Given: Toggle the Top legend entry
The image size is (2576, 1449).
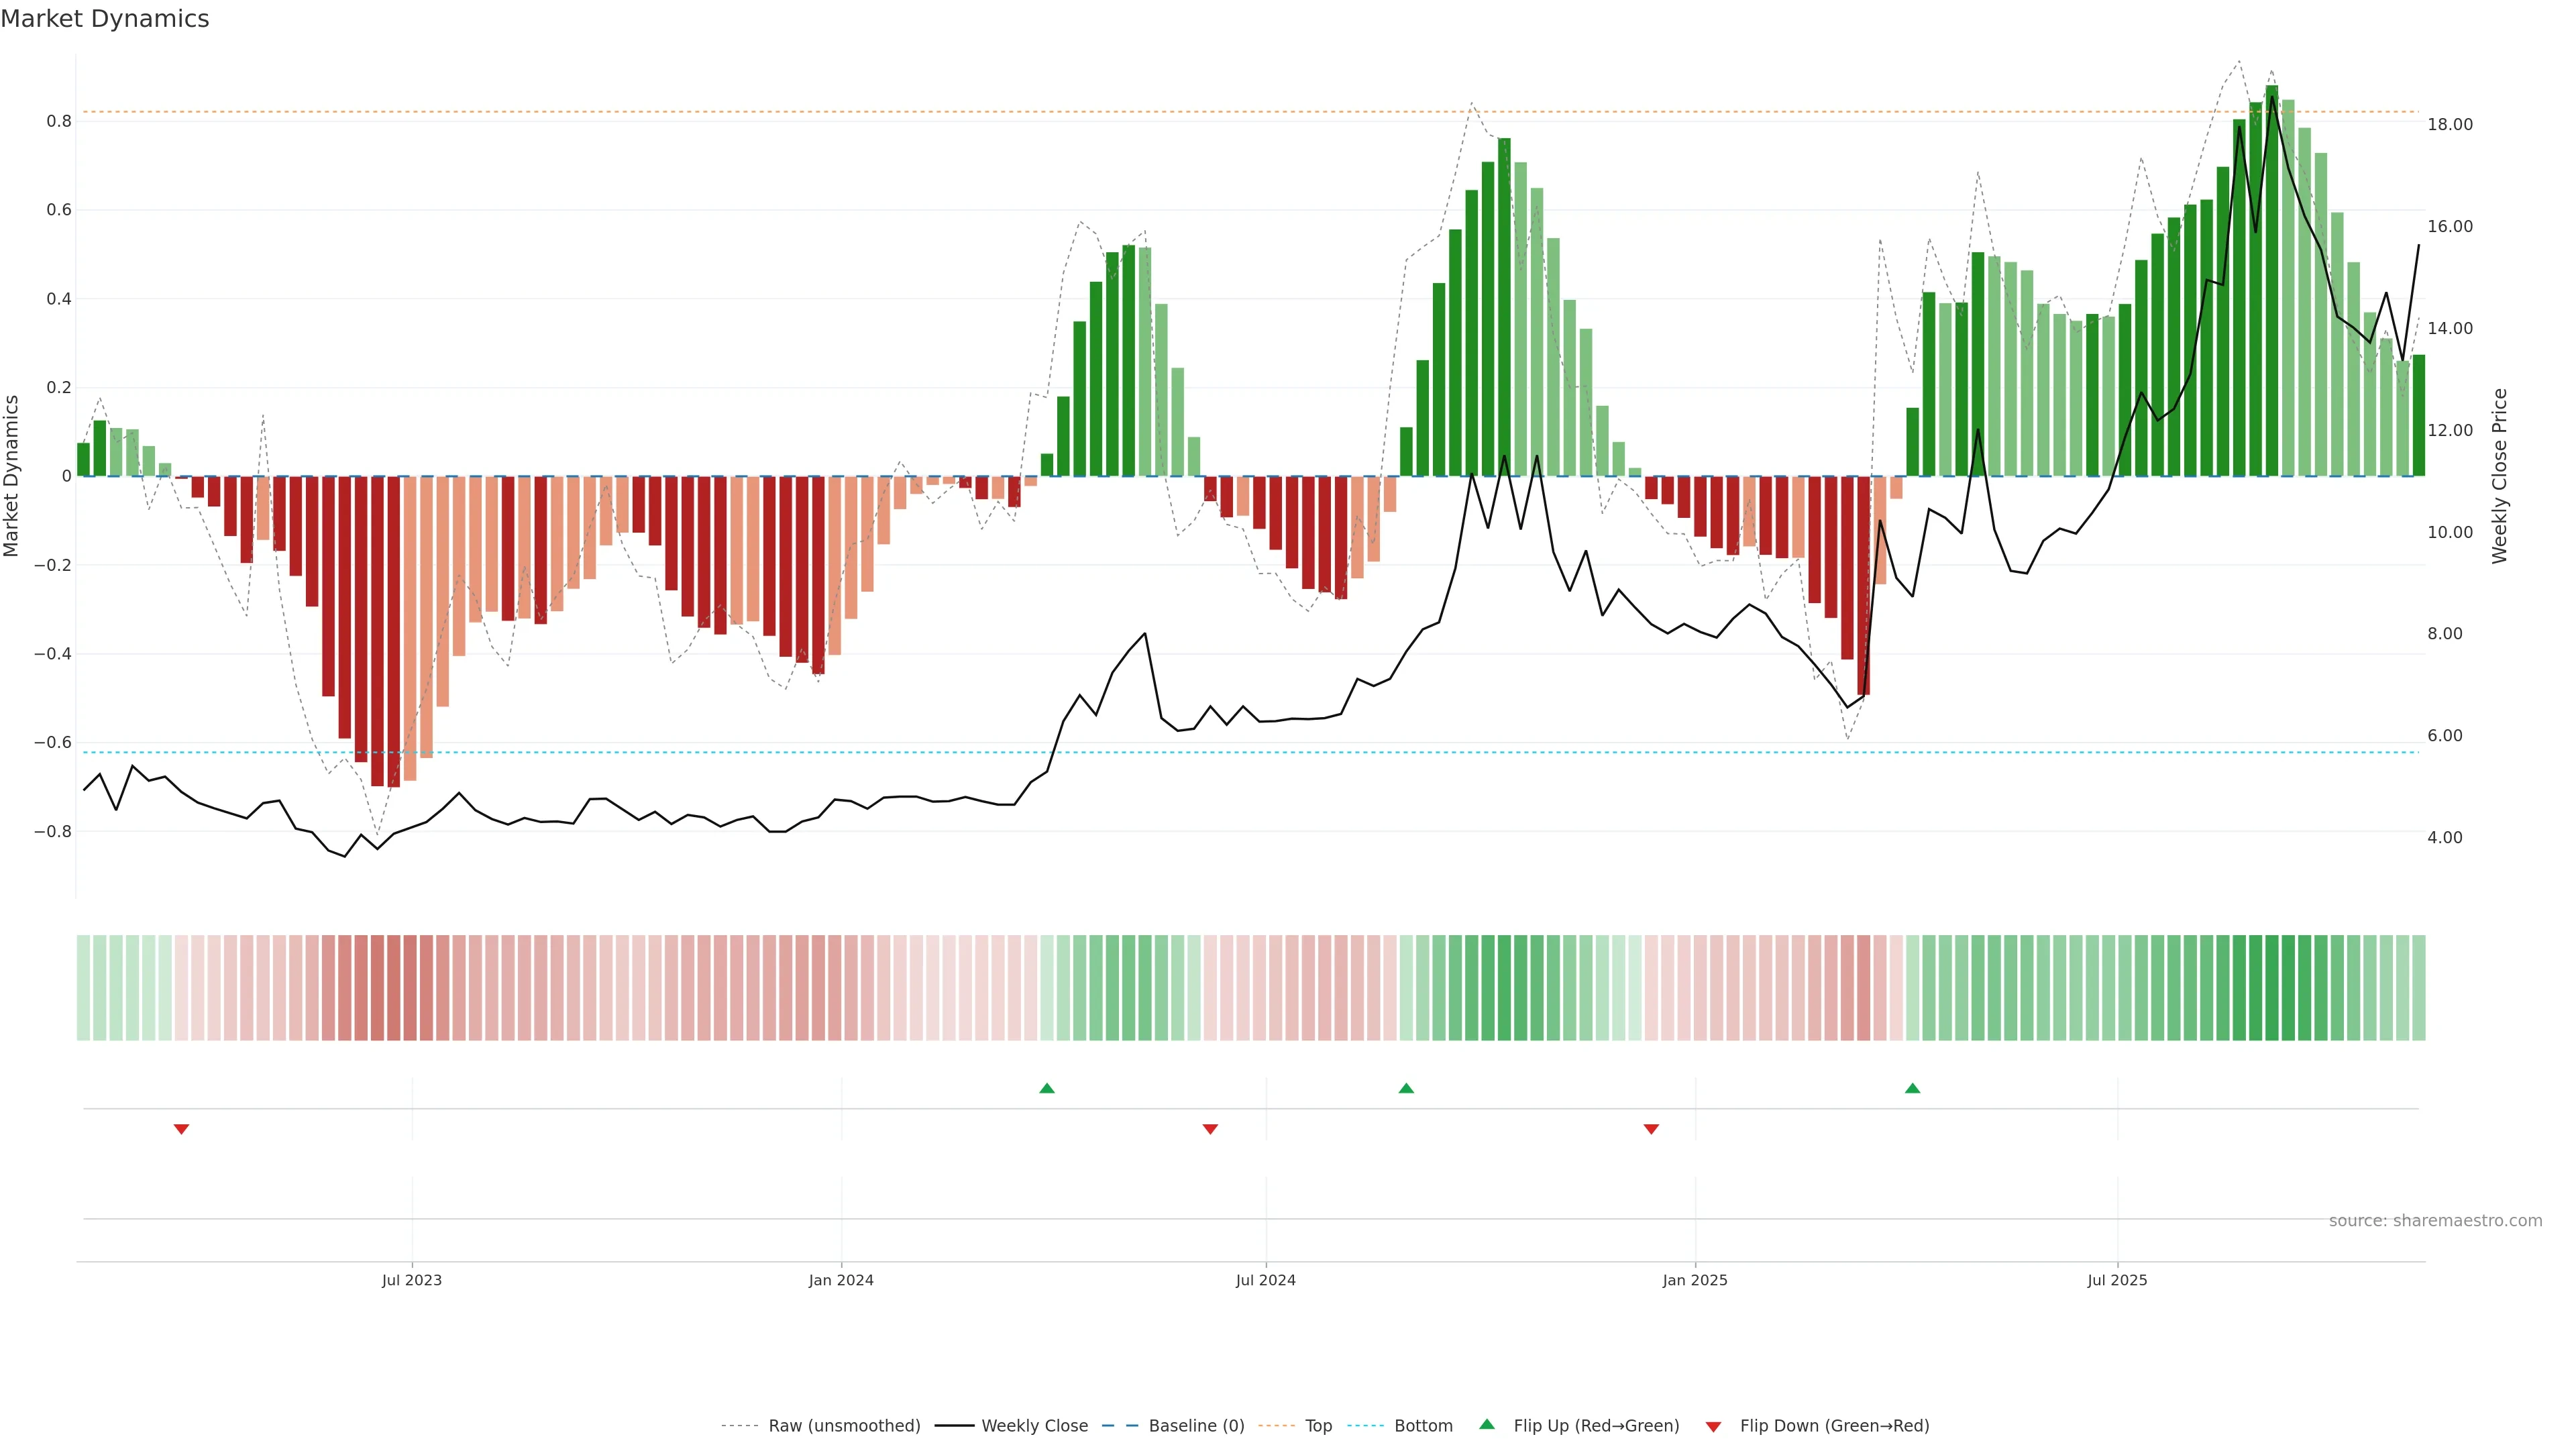Looking at the screenshot, I should pyautogui.click(x=1318, y=1426).
